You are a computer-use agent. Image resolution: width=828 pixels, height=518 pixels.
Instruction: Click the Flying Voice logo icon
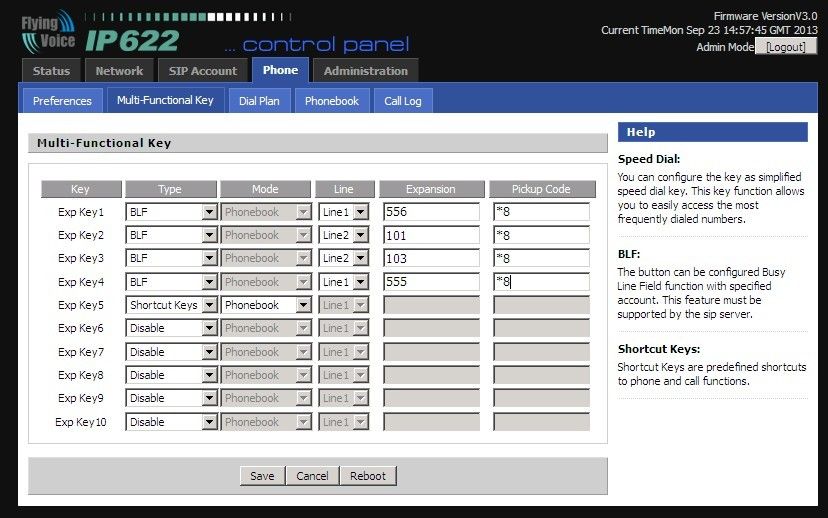(48, 32)
